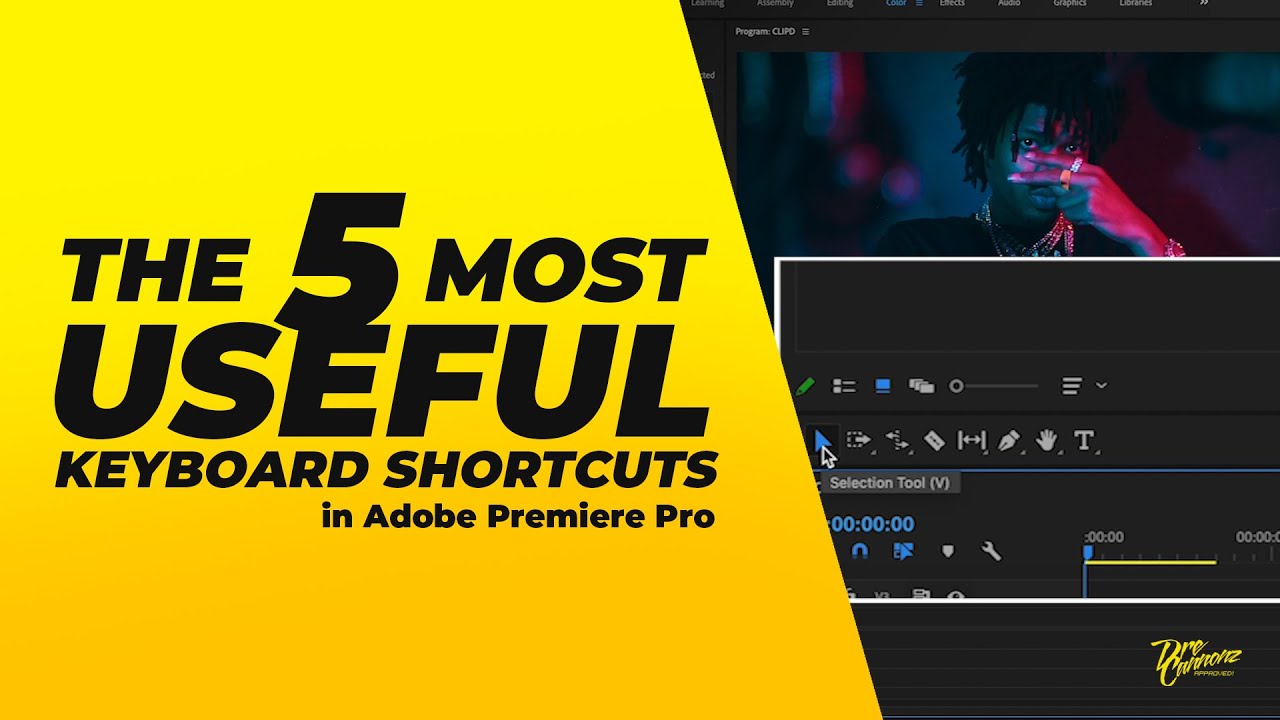Open the Program: CLIPD panel menu
This screenshot has height=720, width=1280.
click(806, 32)
